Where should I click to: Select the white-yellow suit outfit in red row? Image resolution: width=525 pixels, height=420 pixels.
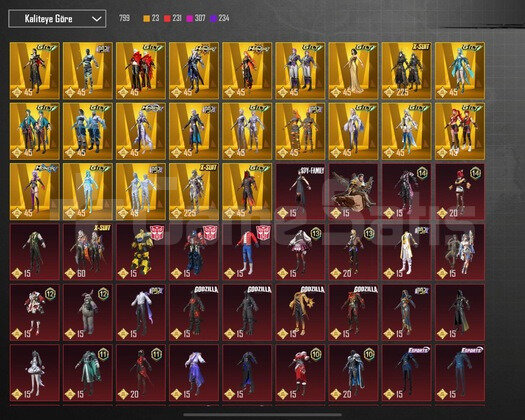[x=406, y=252]
